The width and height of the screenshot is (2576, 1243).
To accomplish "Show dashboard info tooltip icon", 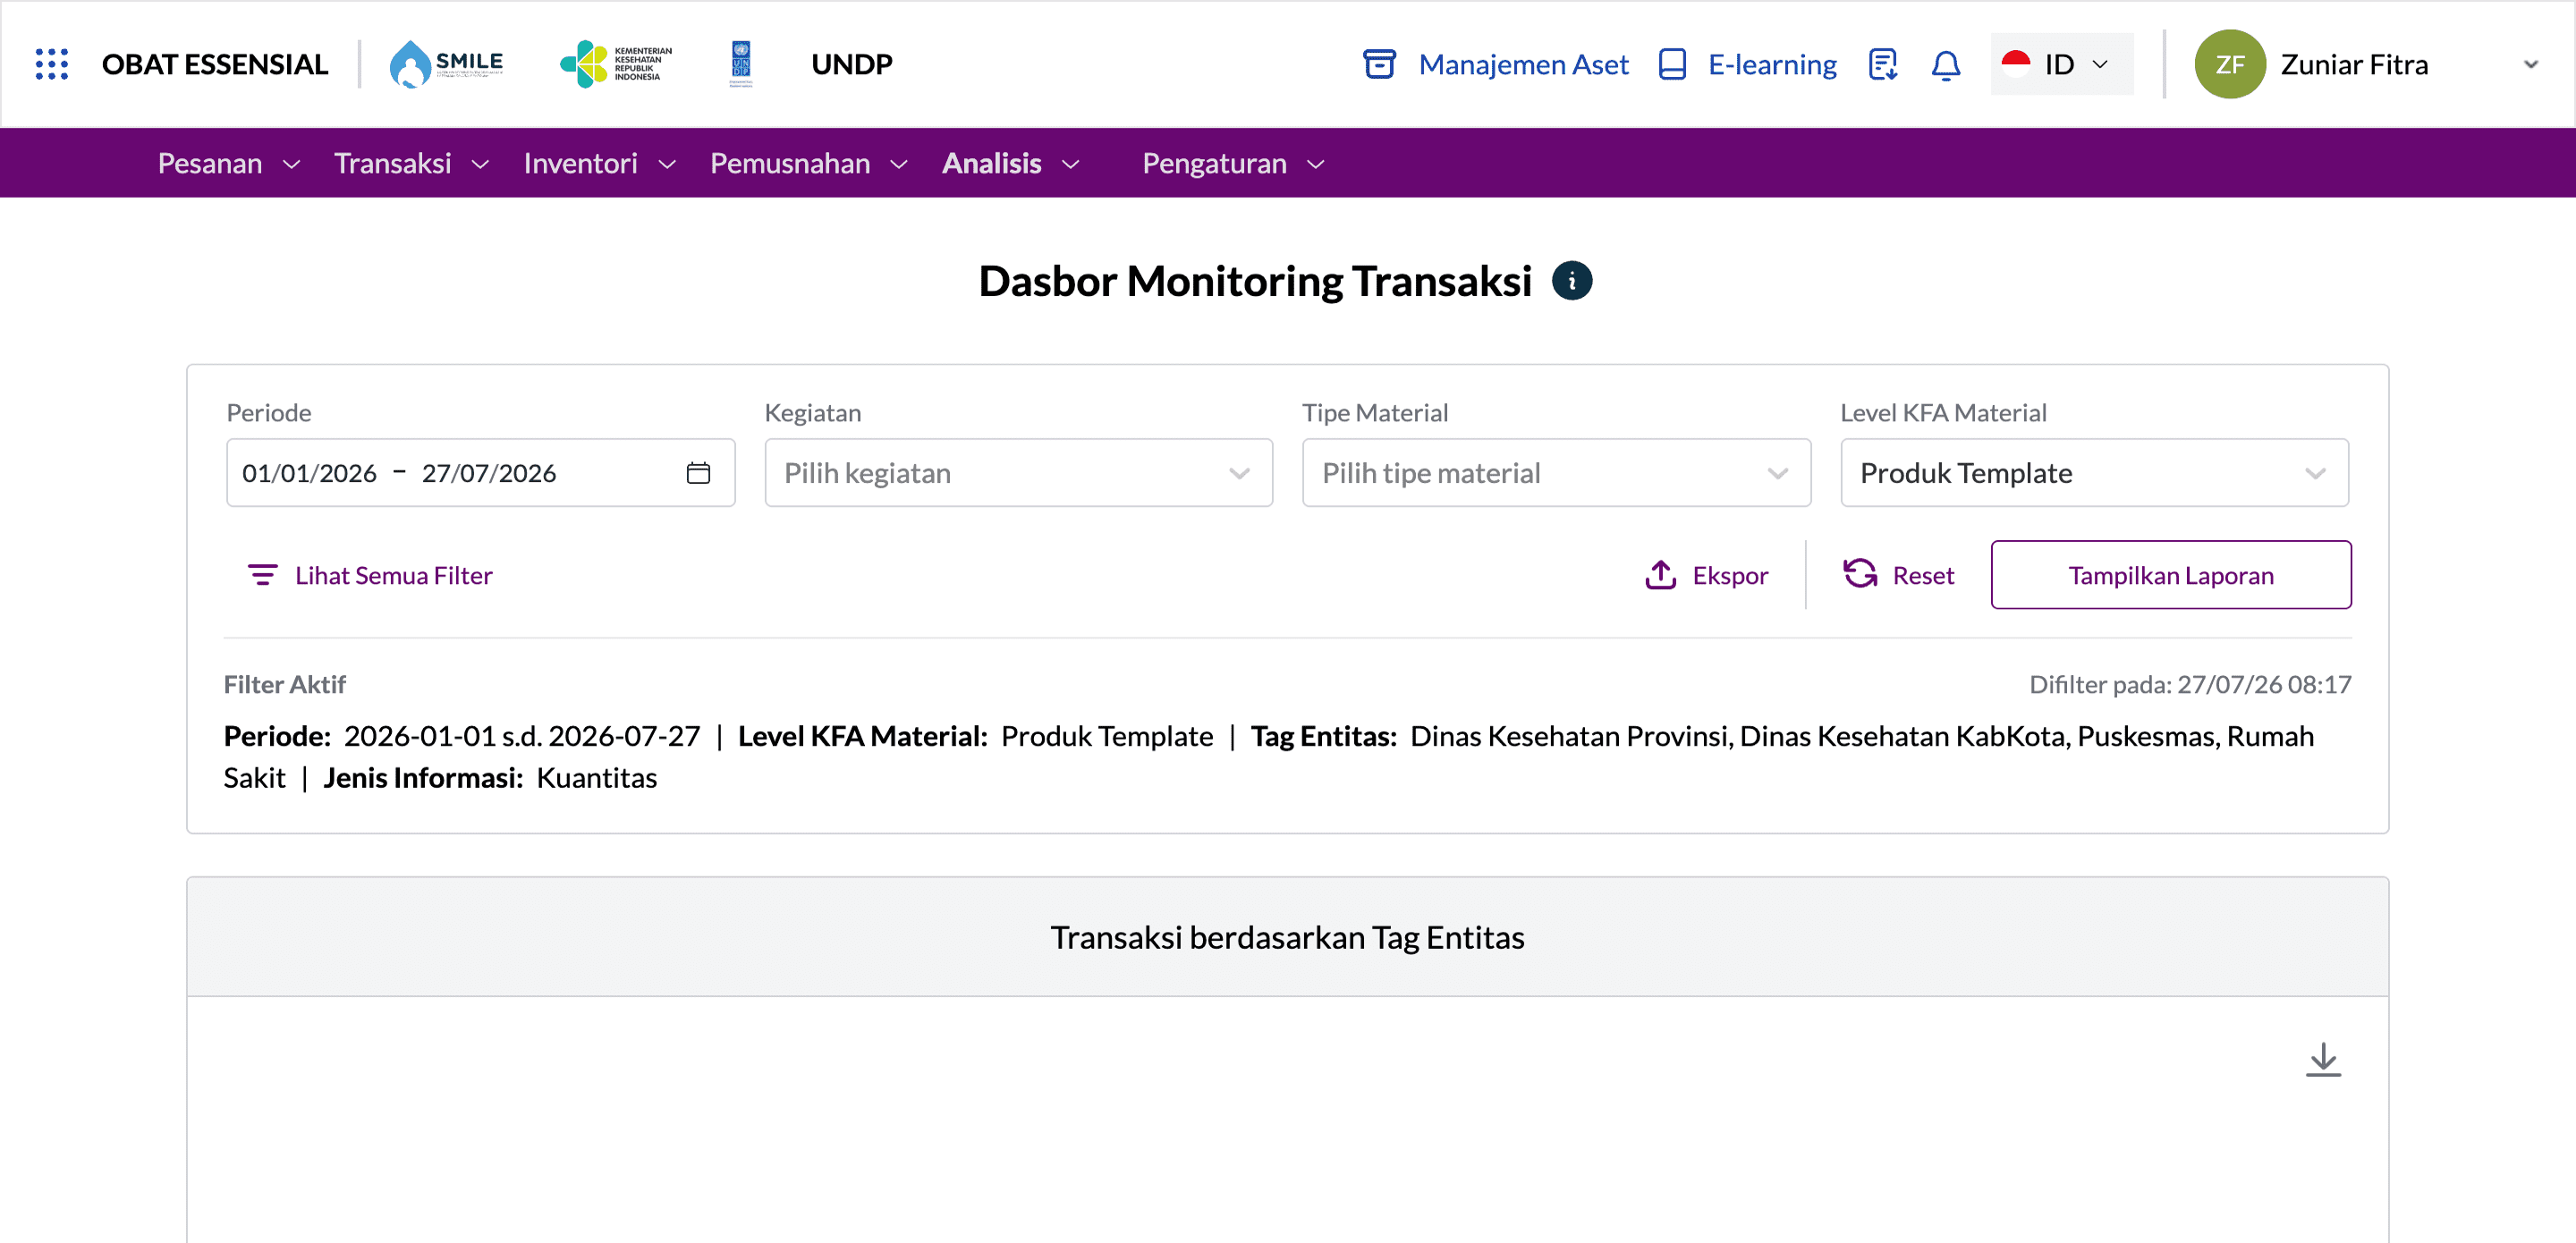I will click(1571, 281).
